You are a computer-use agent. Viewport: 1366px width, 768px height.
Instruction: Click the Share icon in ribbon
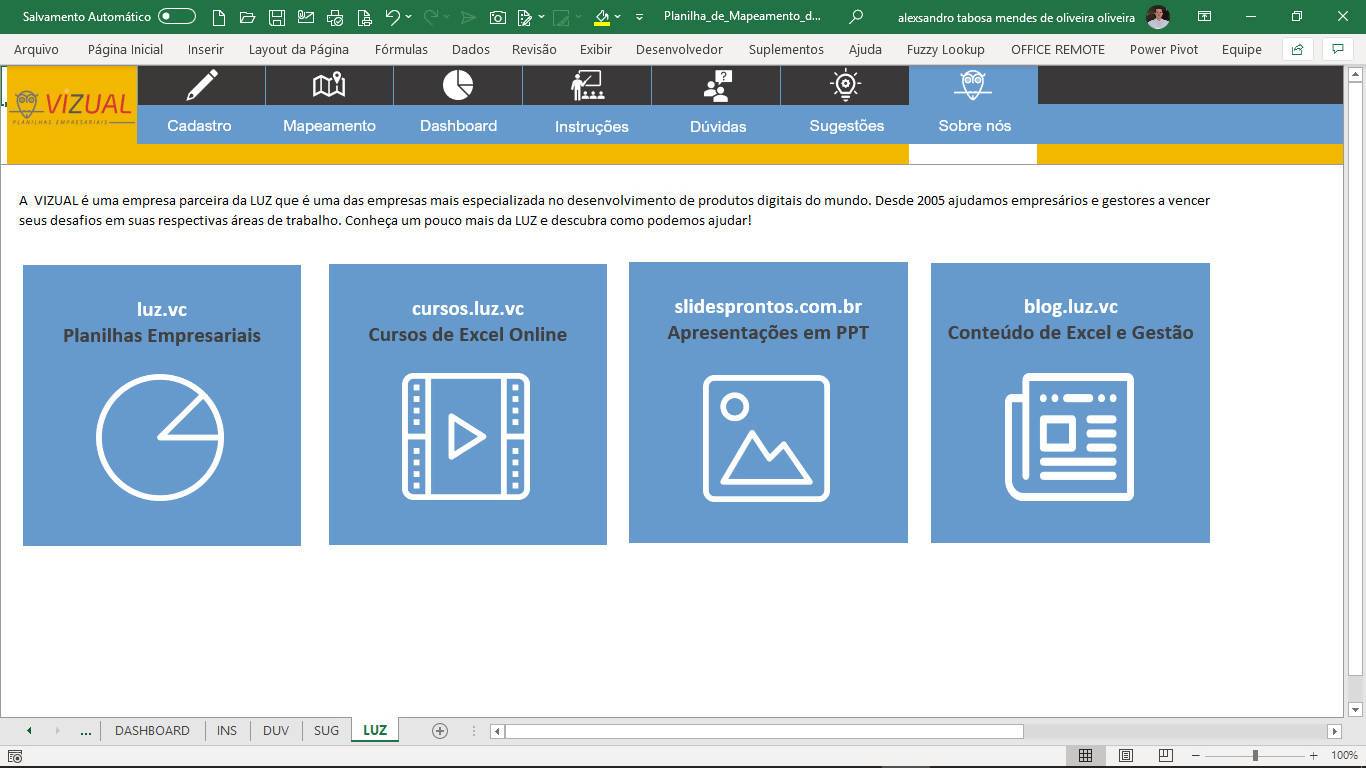(x=1297, y=49)
